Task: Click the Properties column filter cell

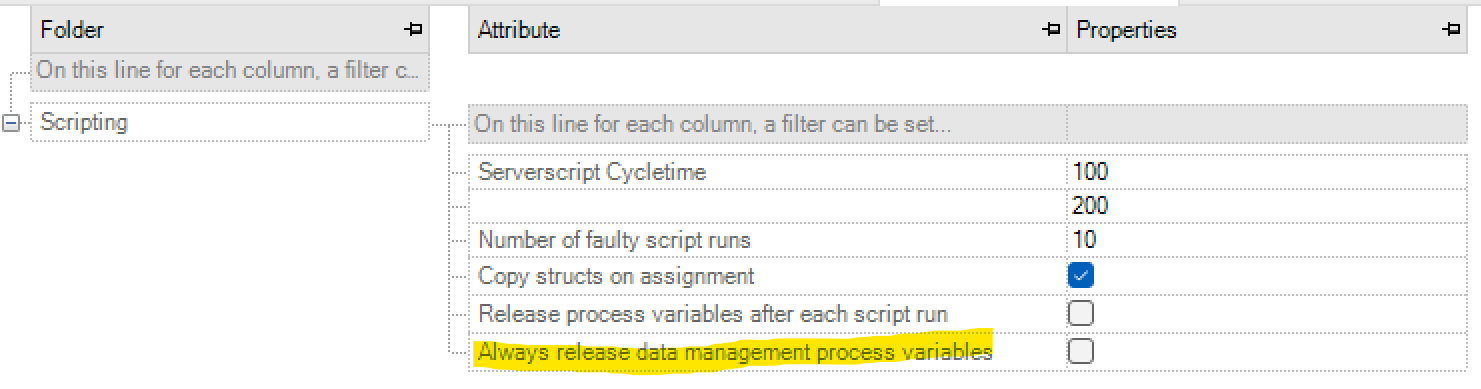Action: tap(1268, 125)
